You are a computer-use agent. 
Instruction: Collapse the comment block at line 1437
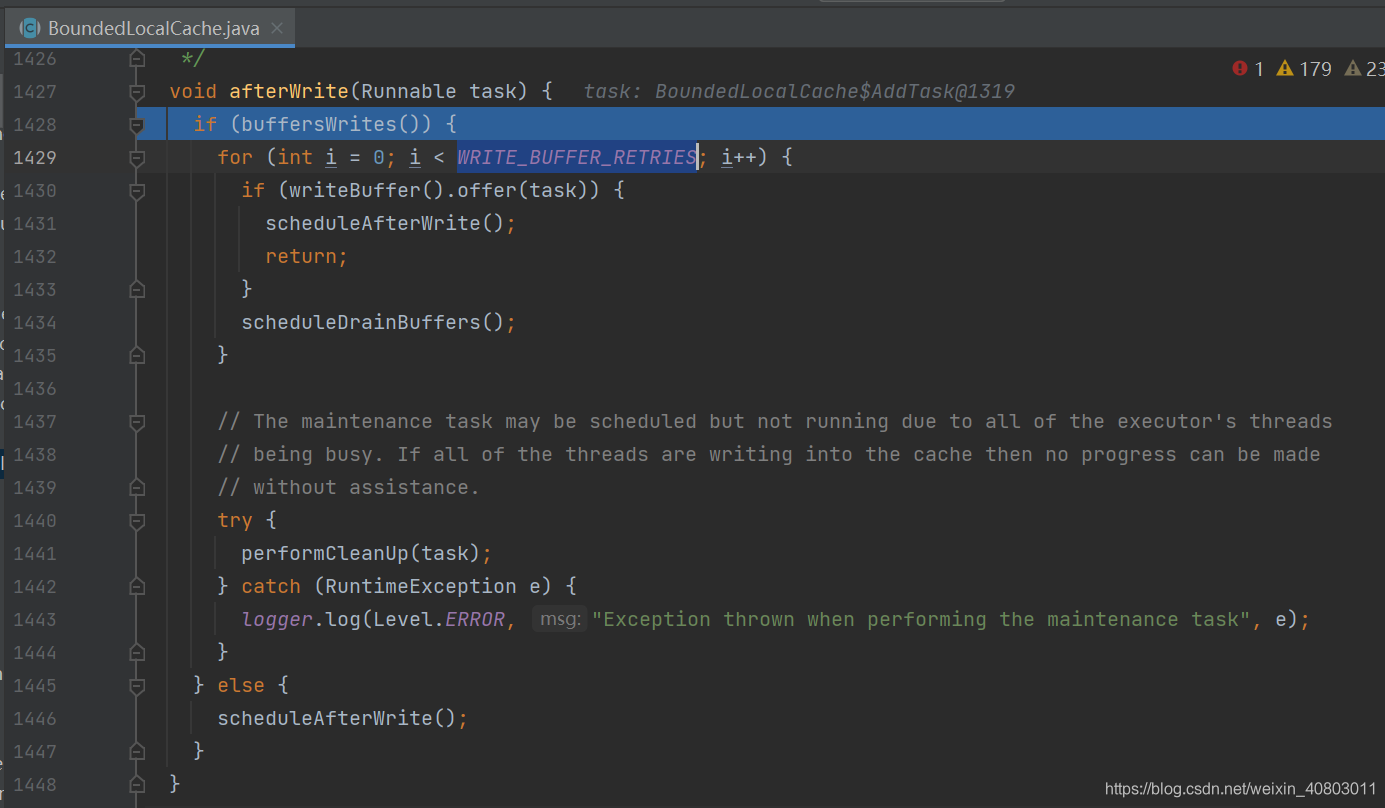[x=137, y=422]
